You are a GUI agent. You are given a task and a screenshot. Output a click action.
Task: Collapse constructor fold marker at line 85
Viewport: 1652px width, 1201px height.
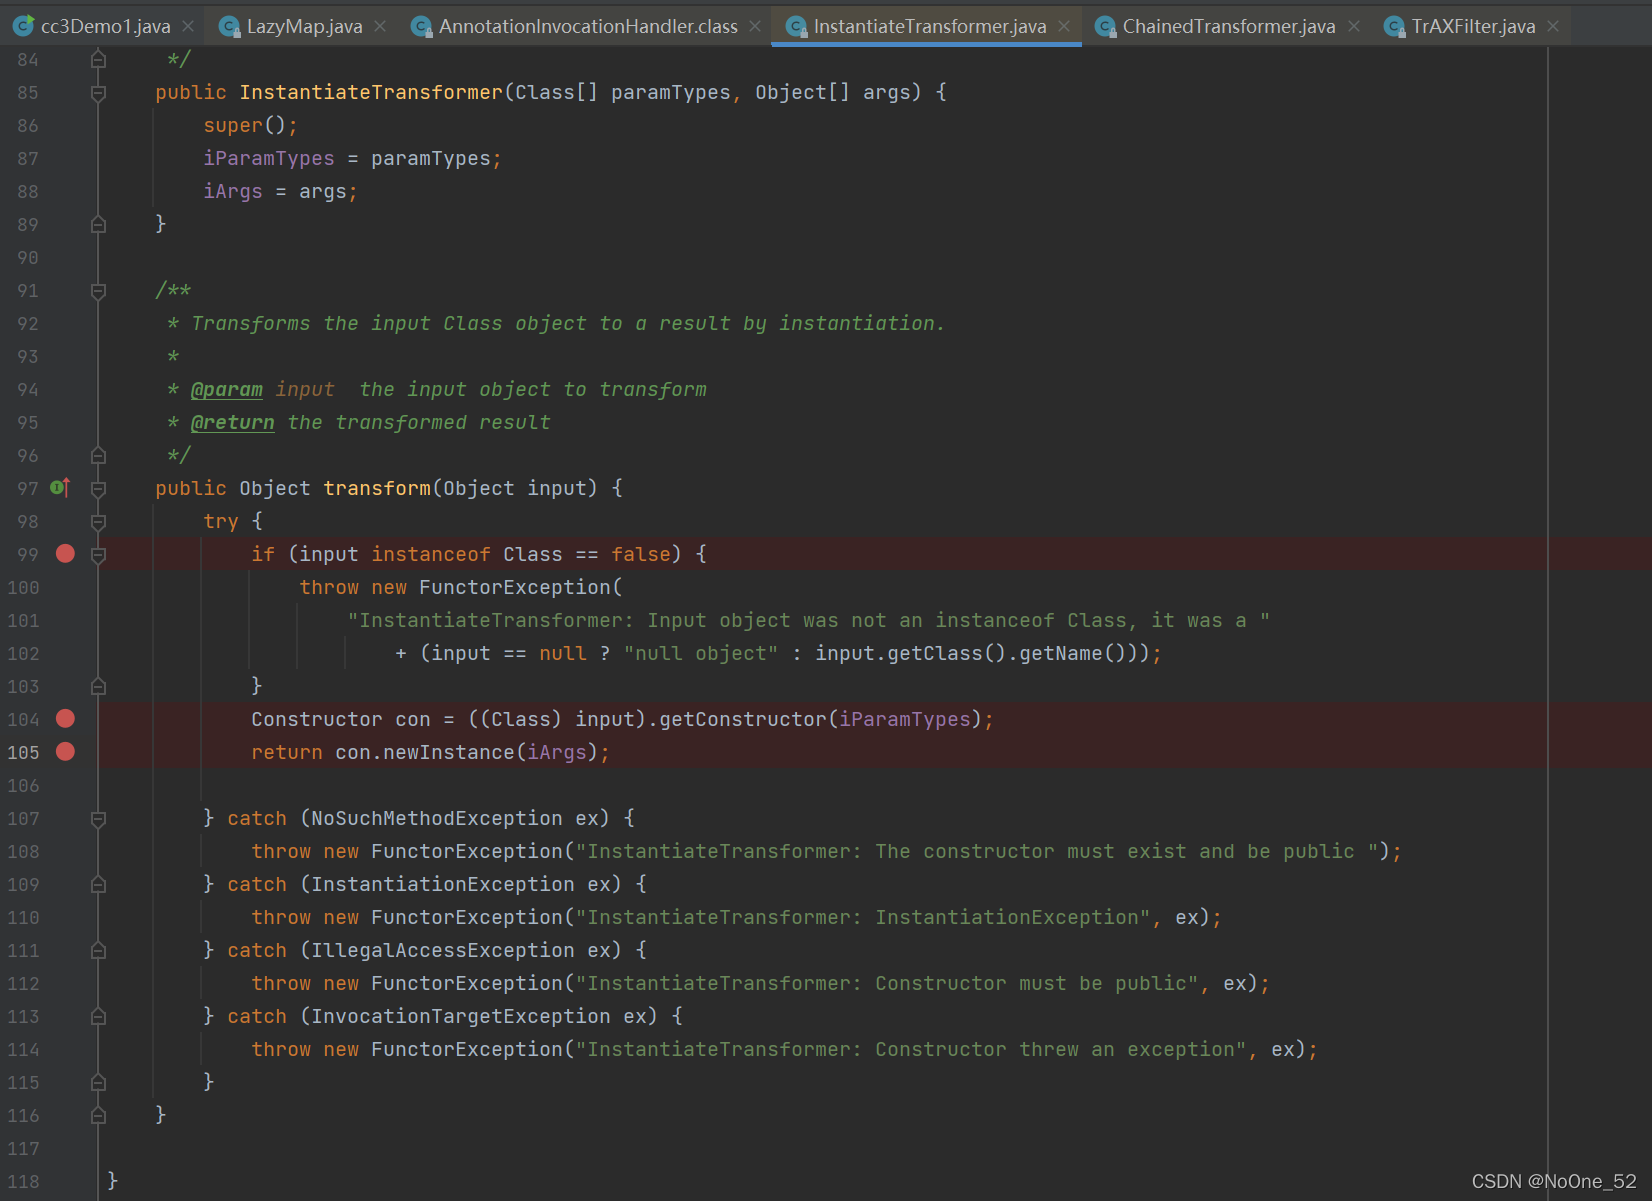click(x=98, y=93)
